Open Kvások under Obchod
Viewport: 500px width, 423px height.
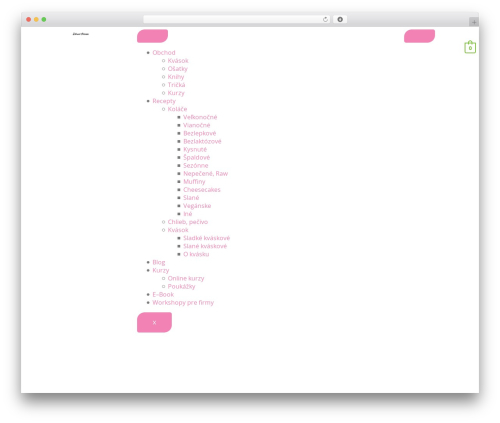[x=178, y=61]
